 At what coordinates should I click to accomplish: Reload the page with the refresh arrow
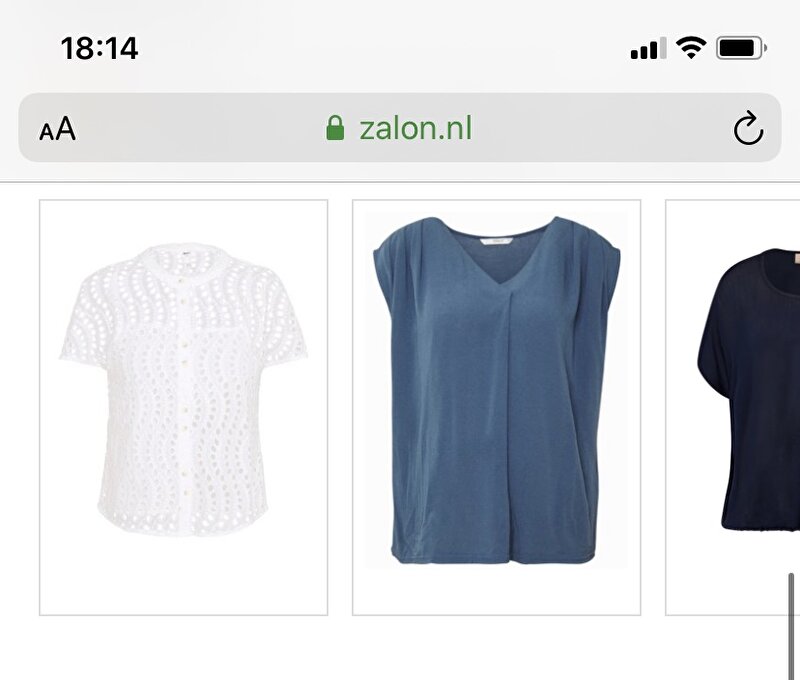(x=748, y=128)
